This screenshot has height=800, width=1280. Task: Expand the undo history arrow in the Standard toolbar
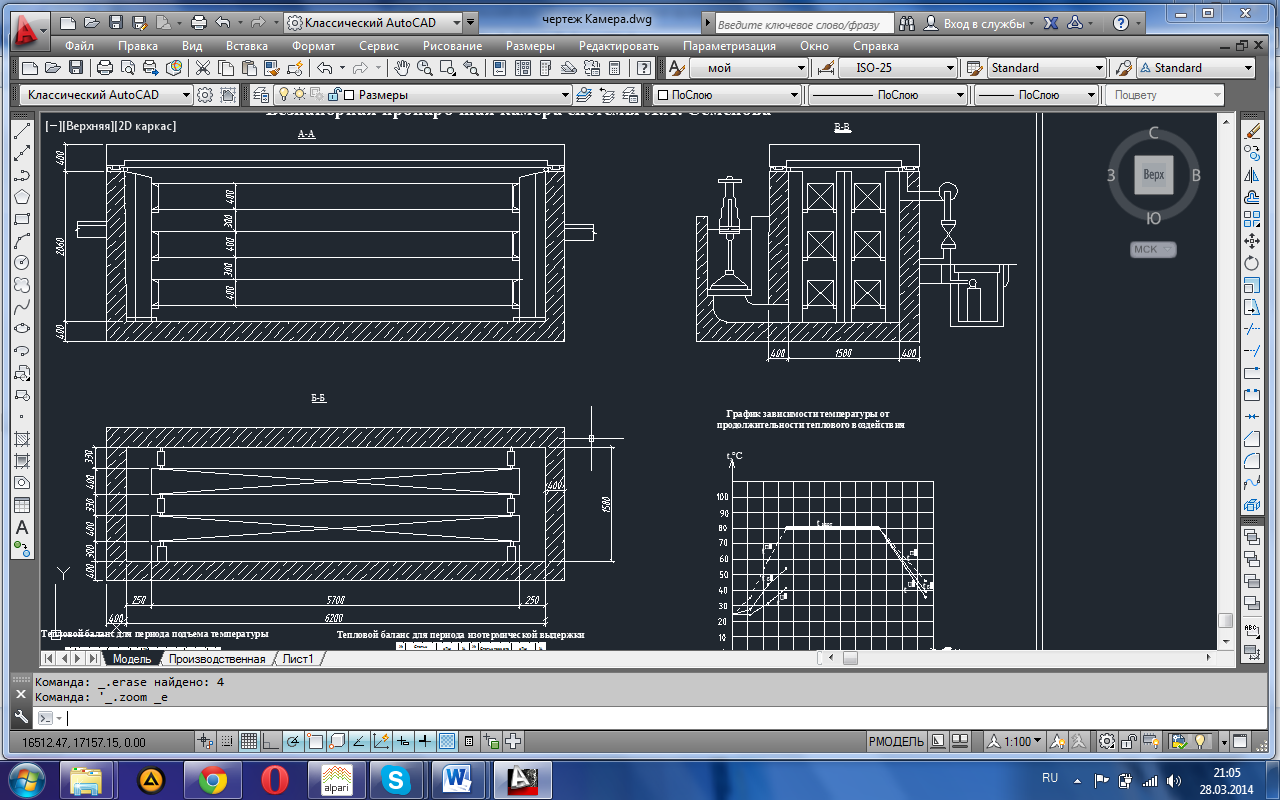(342, 68)
